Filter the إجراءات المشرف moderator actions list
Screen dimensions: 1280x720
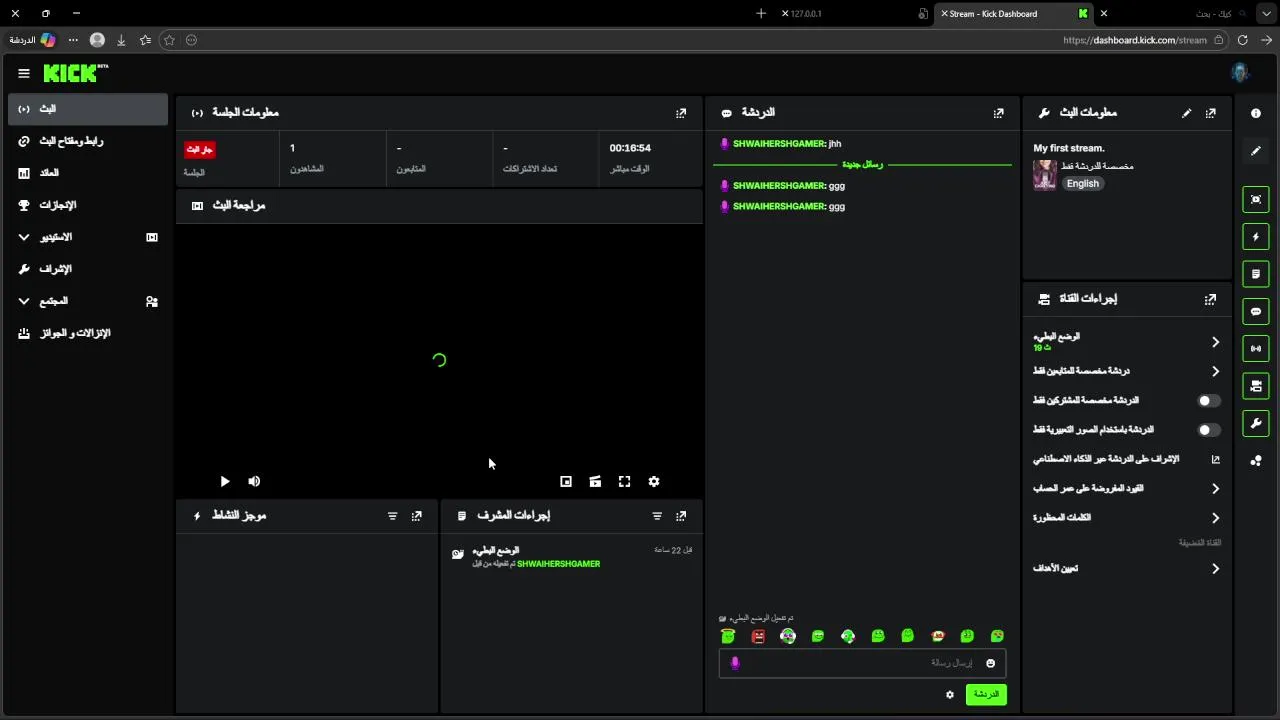[657, 516]
